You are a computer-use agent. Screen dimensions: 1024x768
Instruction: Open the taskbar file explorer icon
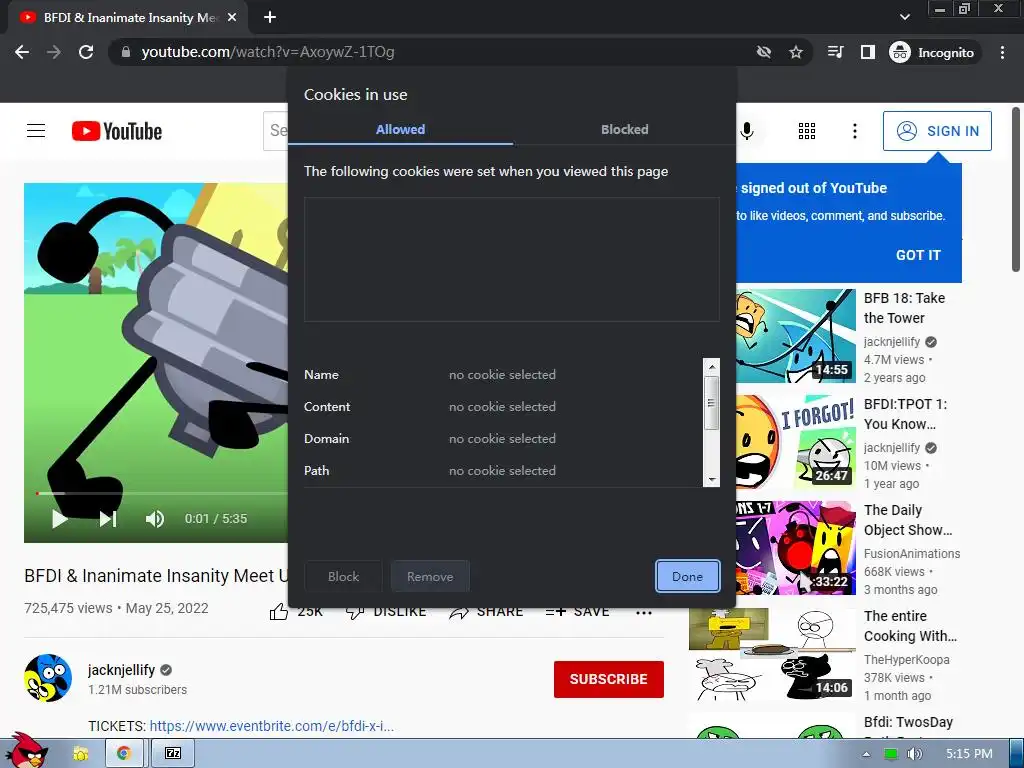(81, 754)
